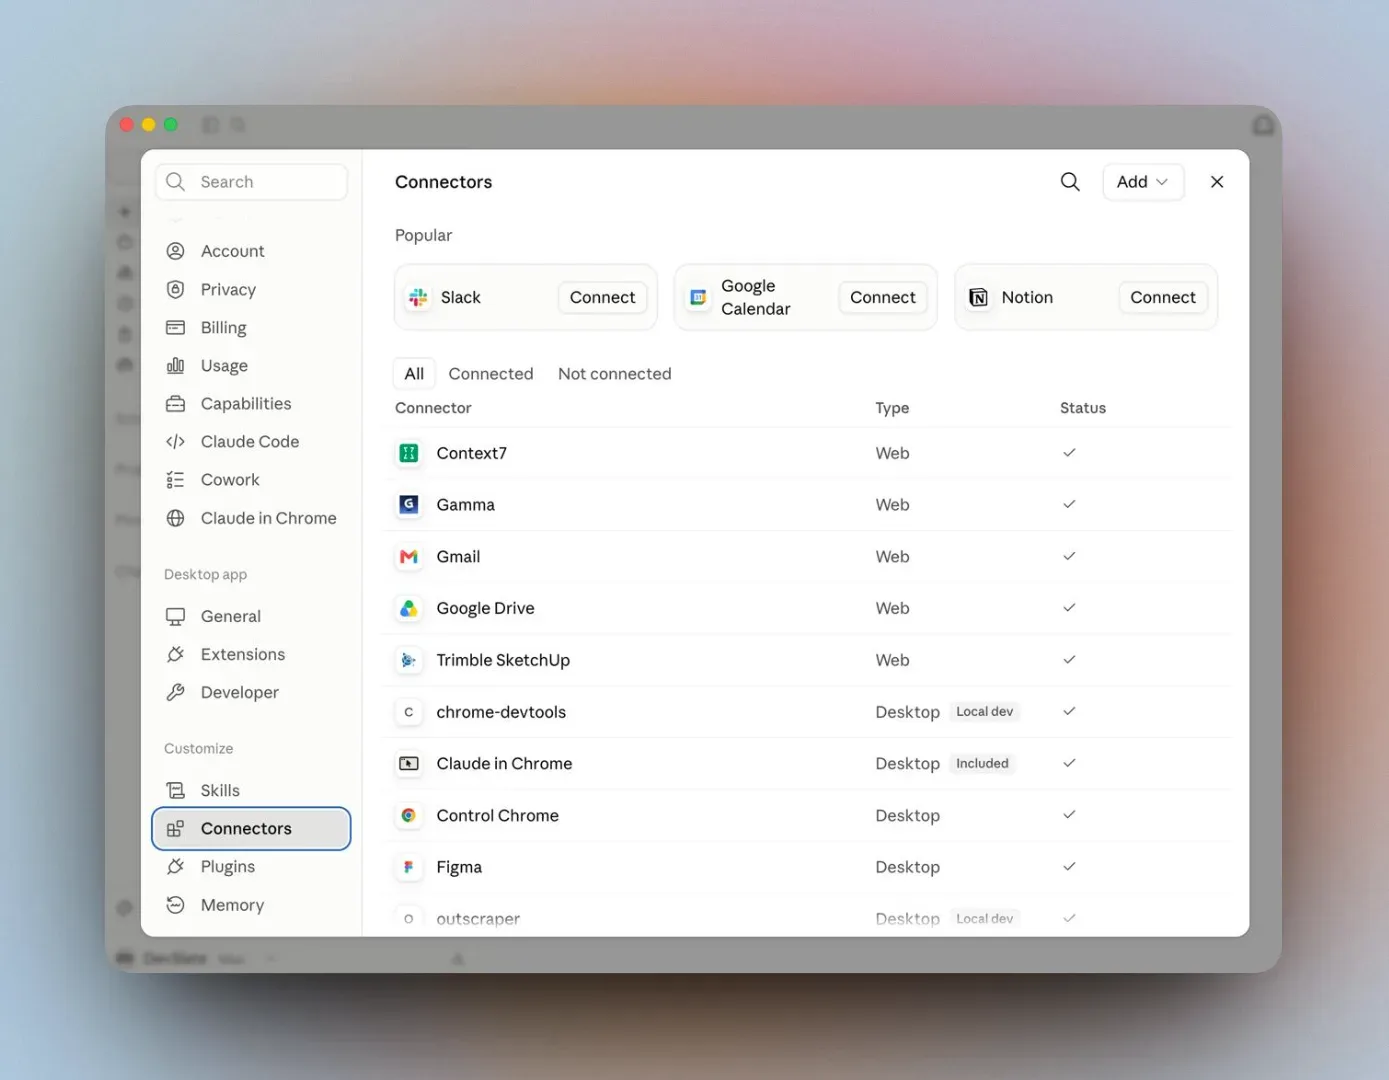Filter by Not connected tab

click(615, 374)
